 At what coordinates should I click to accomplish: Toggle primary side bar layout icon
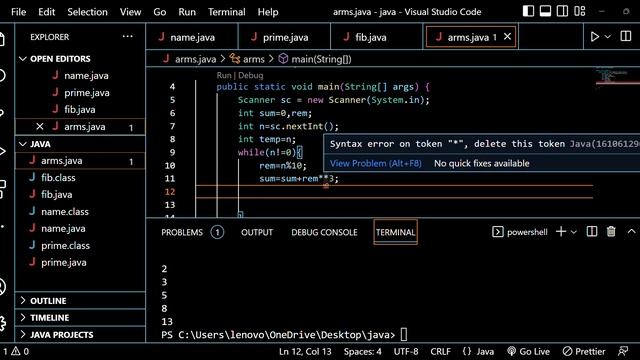click(x=528, y=11)
